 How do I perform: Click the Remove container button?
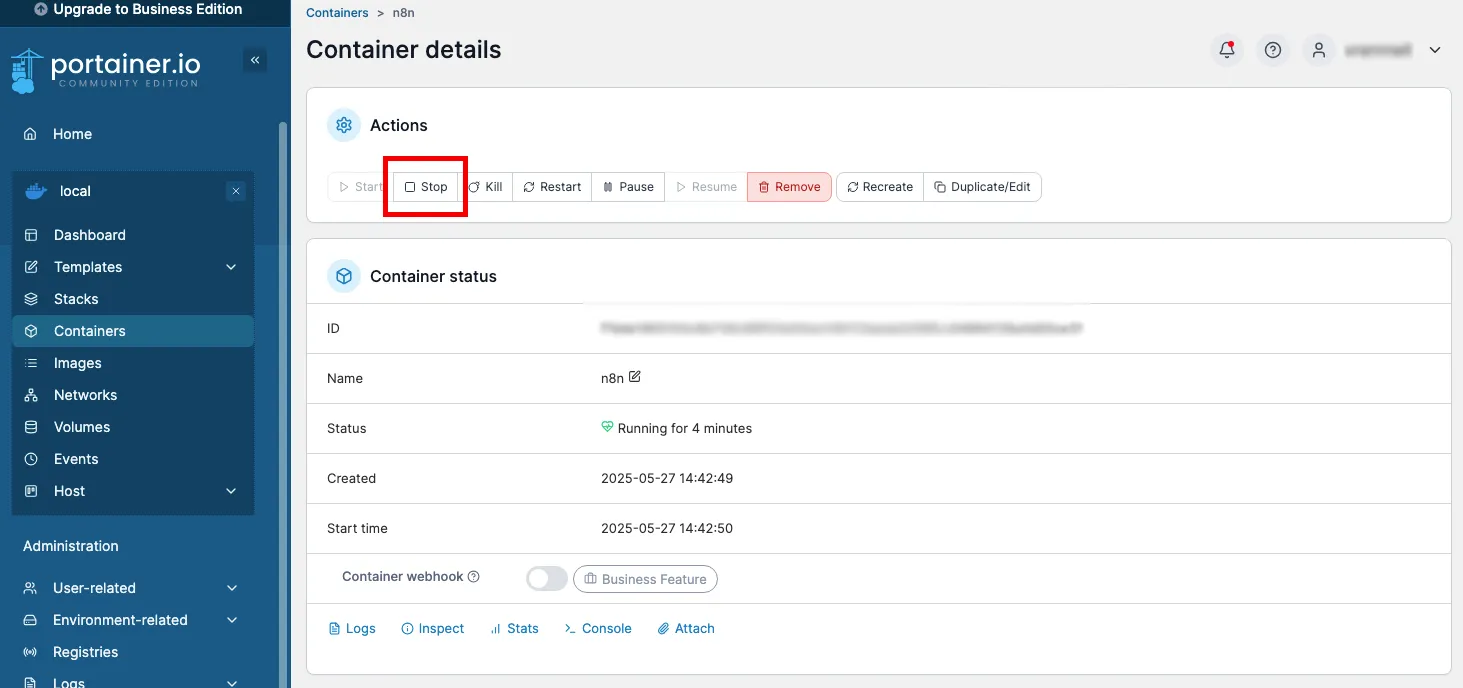click(x=789, y=187)
